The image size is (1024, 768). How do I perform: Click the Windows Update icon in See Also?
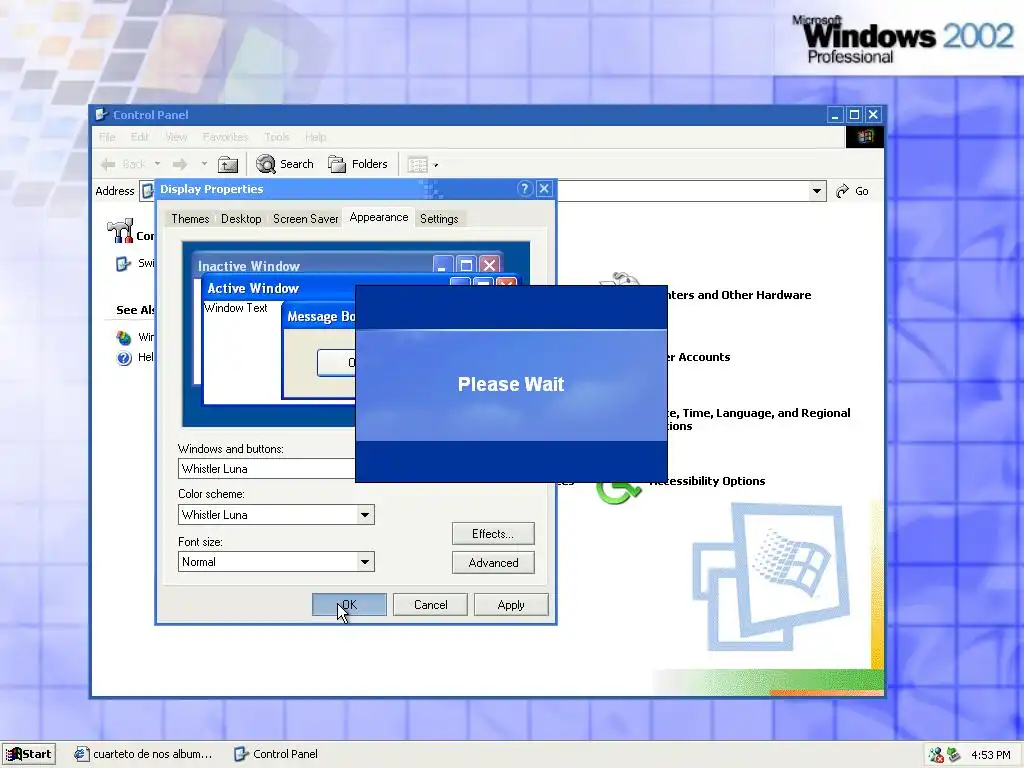tap(123, 338)
